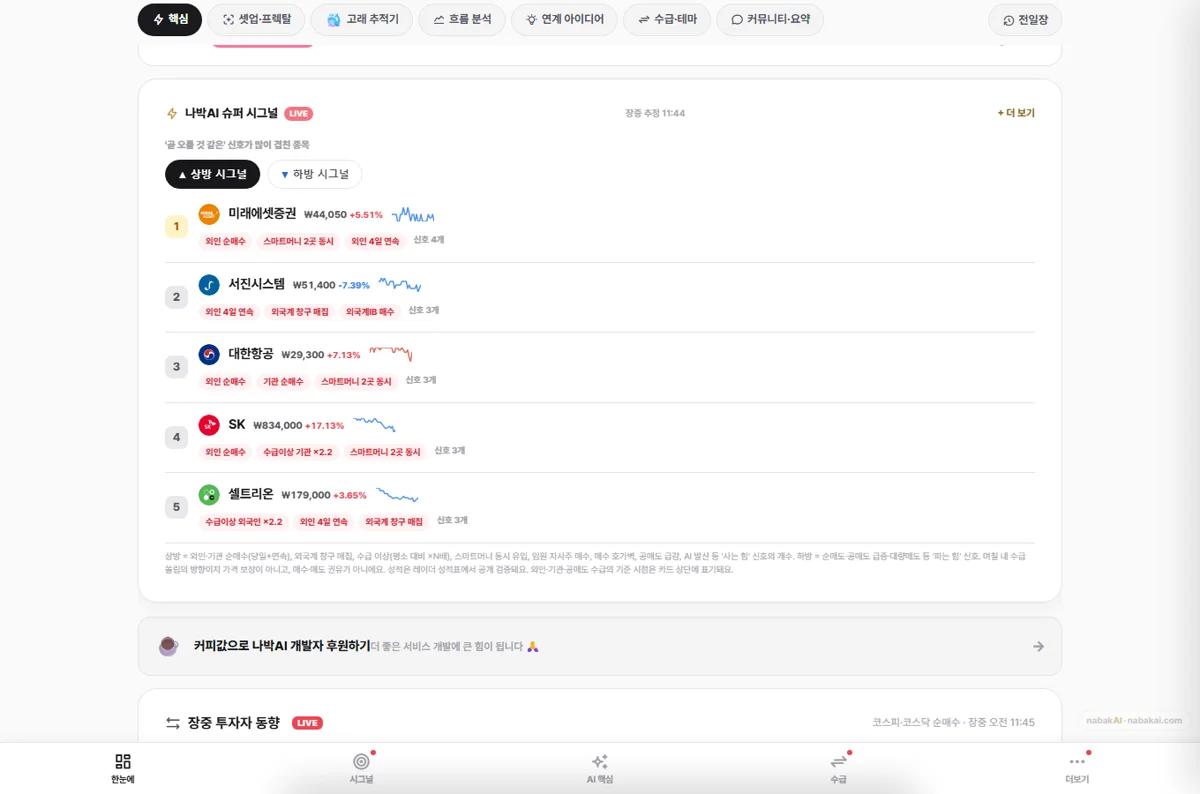Click the lightning icon beside 나박AI 슈퍼 시그널
The image size is (1200, 794).
click(172, 113)
